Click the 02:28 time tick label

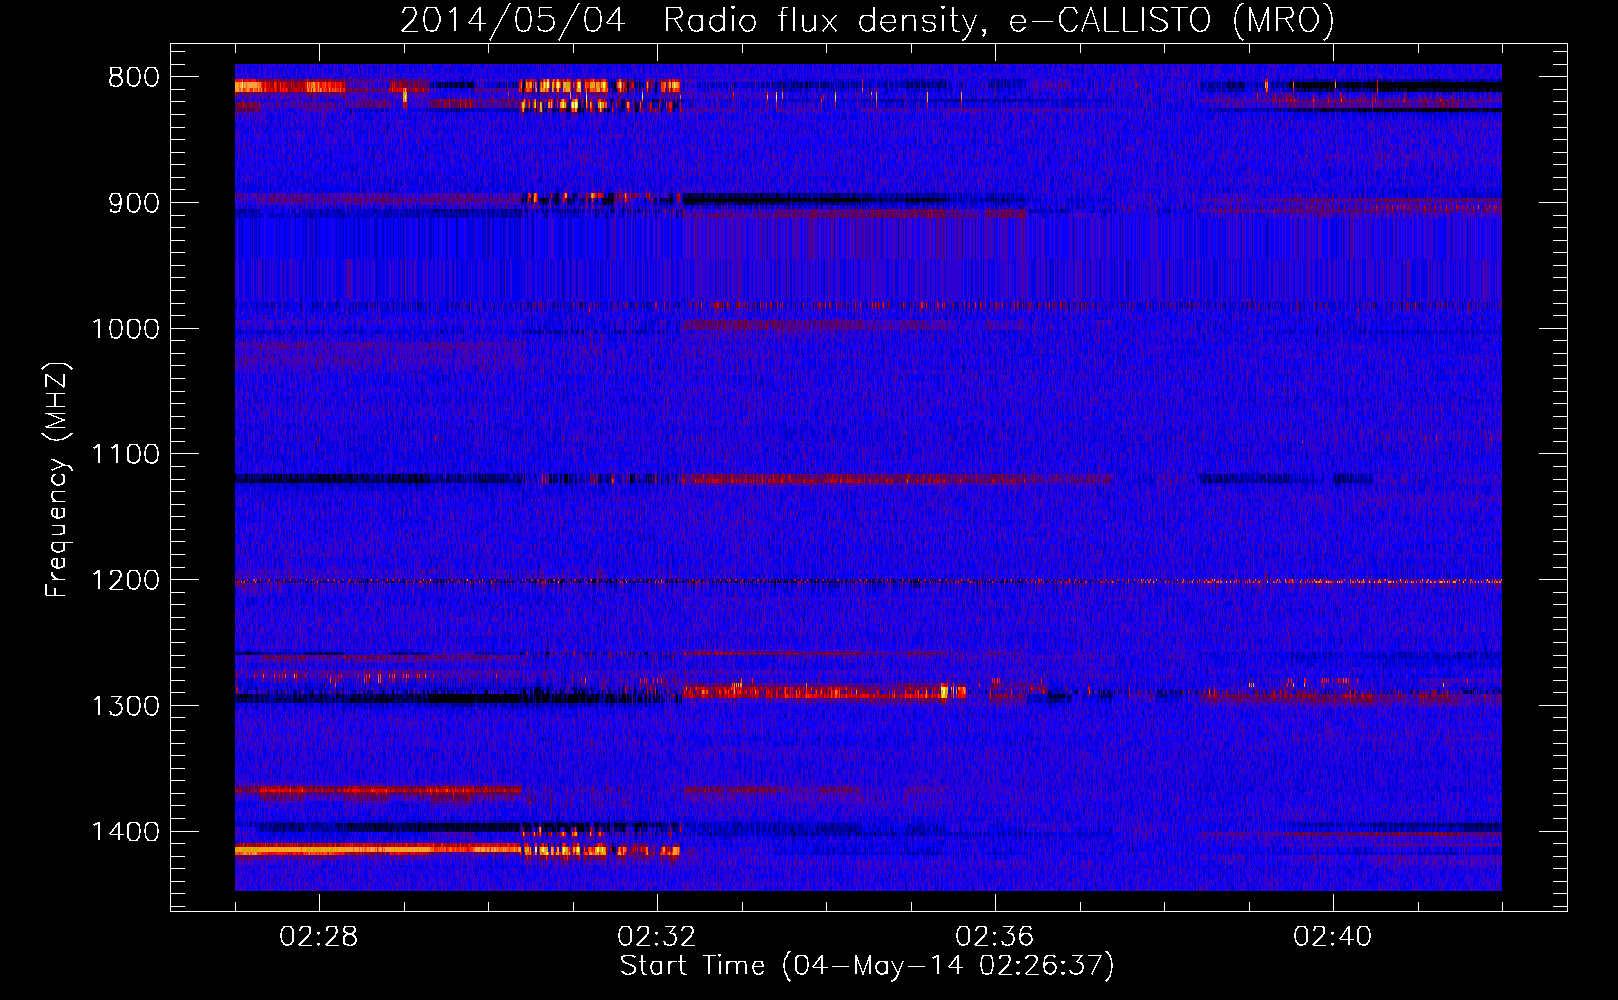click(x=319, y=937)
